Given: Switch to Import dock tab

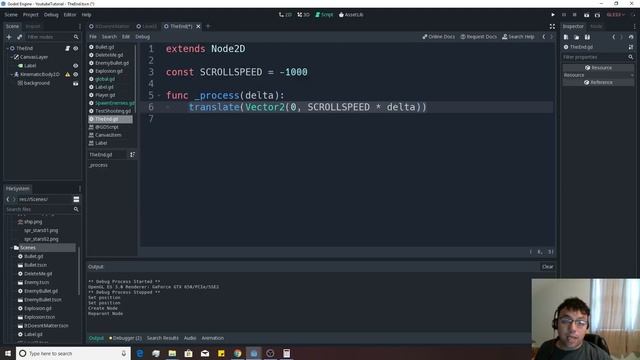Looking at the screenshot, I should click(x=33, y=26).
